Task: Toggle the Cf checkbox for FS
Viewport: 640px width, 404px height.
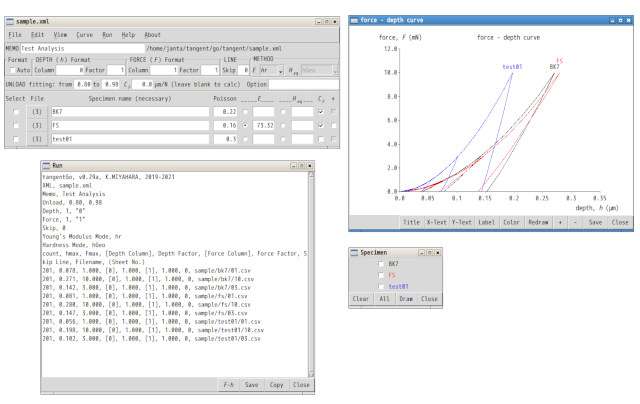Action: pos(321,126)
